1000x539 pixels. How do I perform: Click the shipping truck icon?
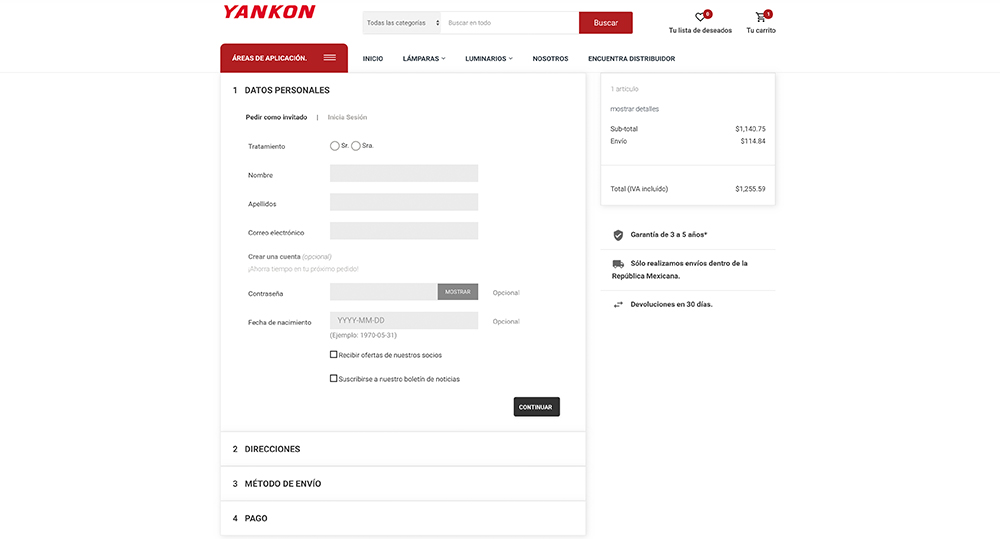(x=618, y=264)
